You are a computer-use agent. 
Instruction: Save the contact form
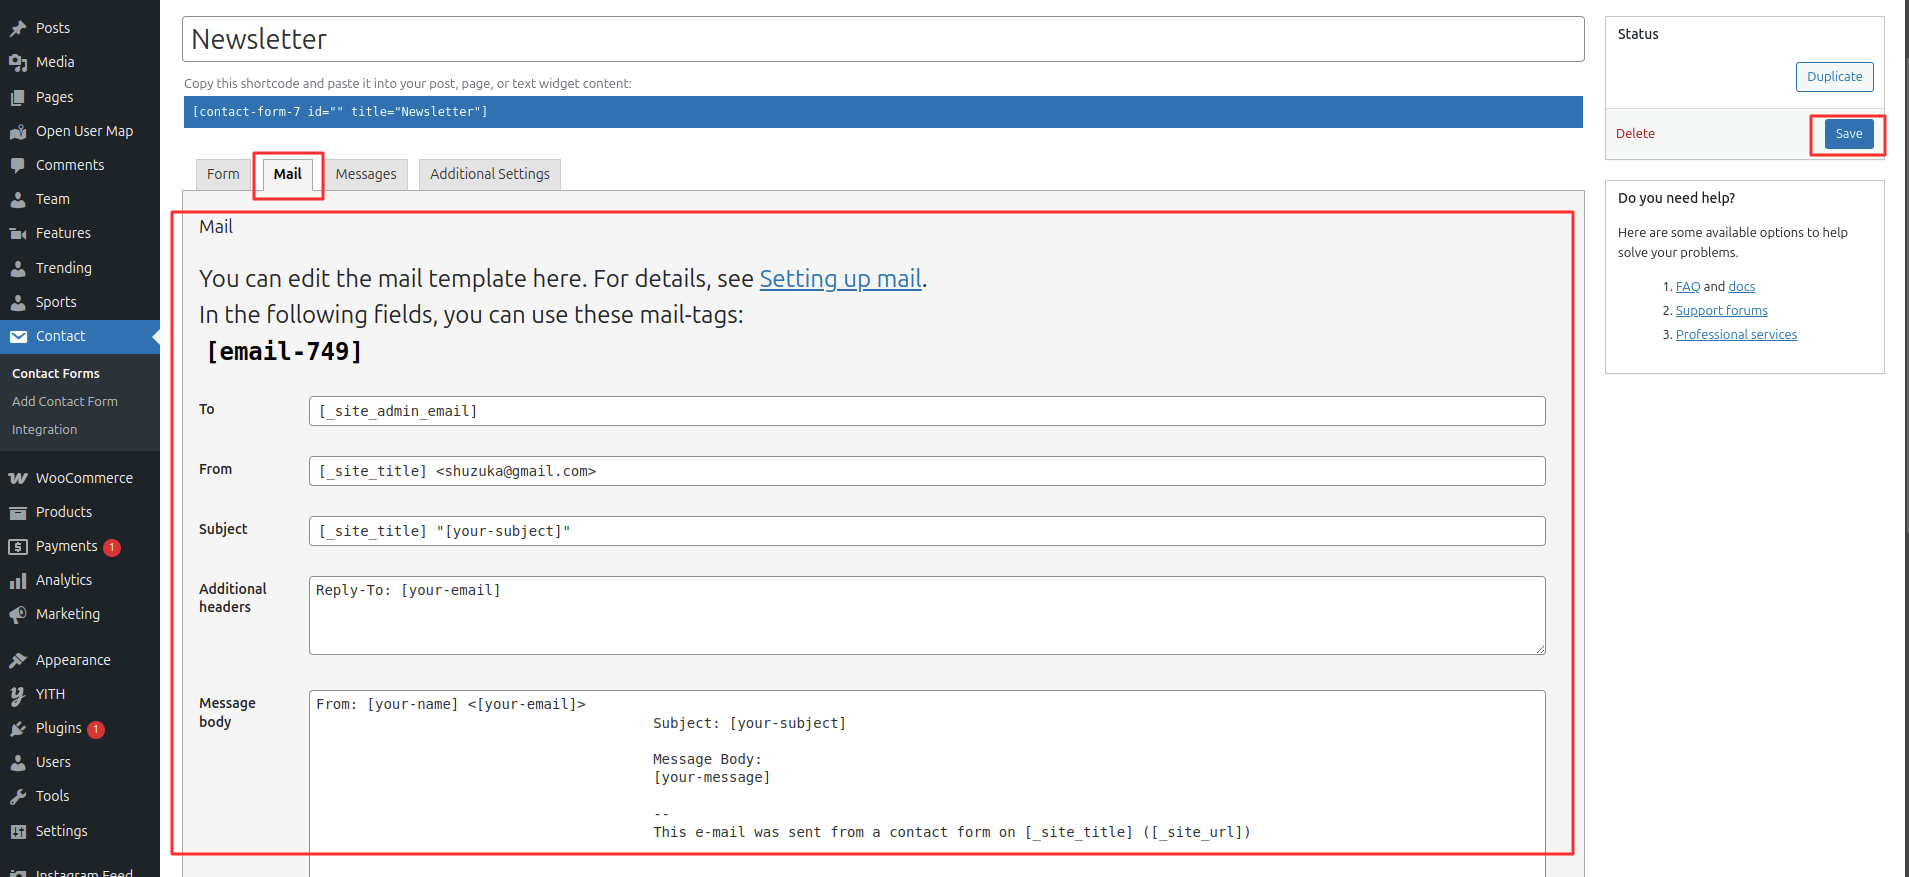pyautogui.click(x=1849, y=134)
